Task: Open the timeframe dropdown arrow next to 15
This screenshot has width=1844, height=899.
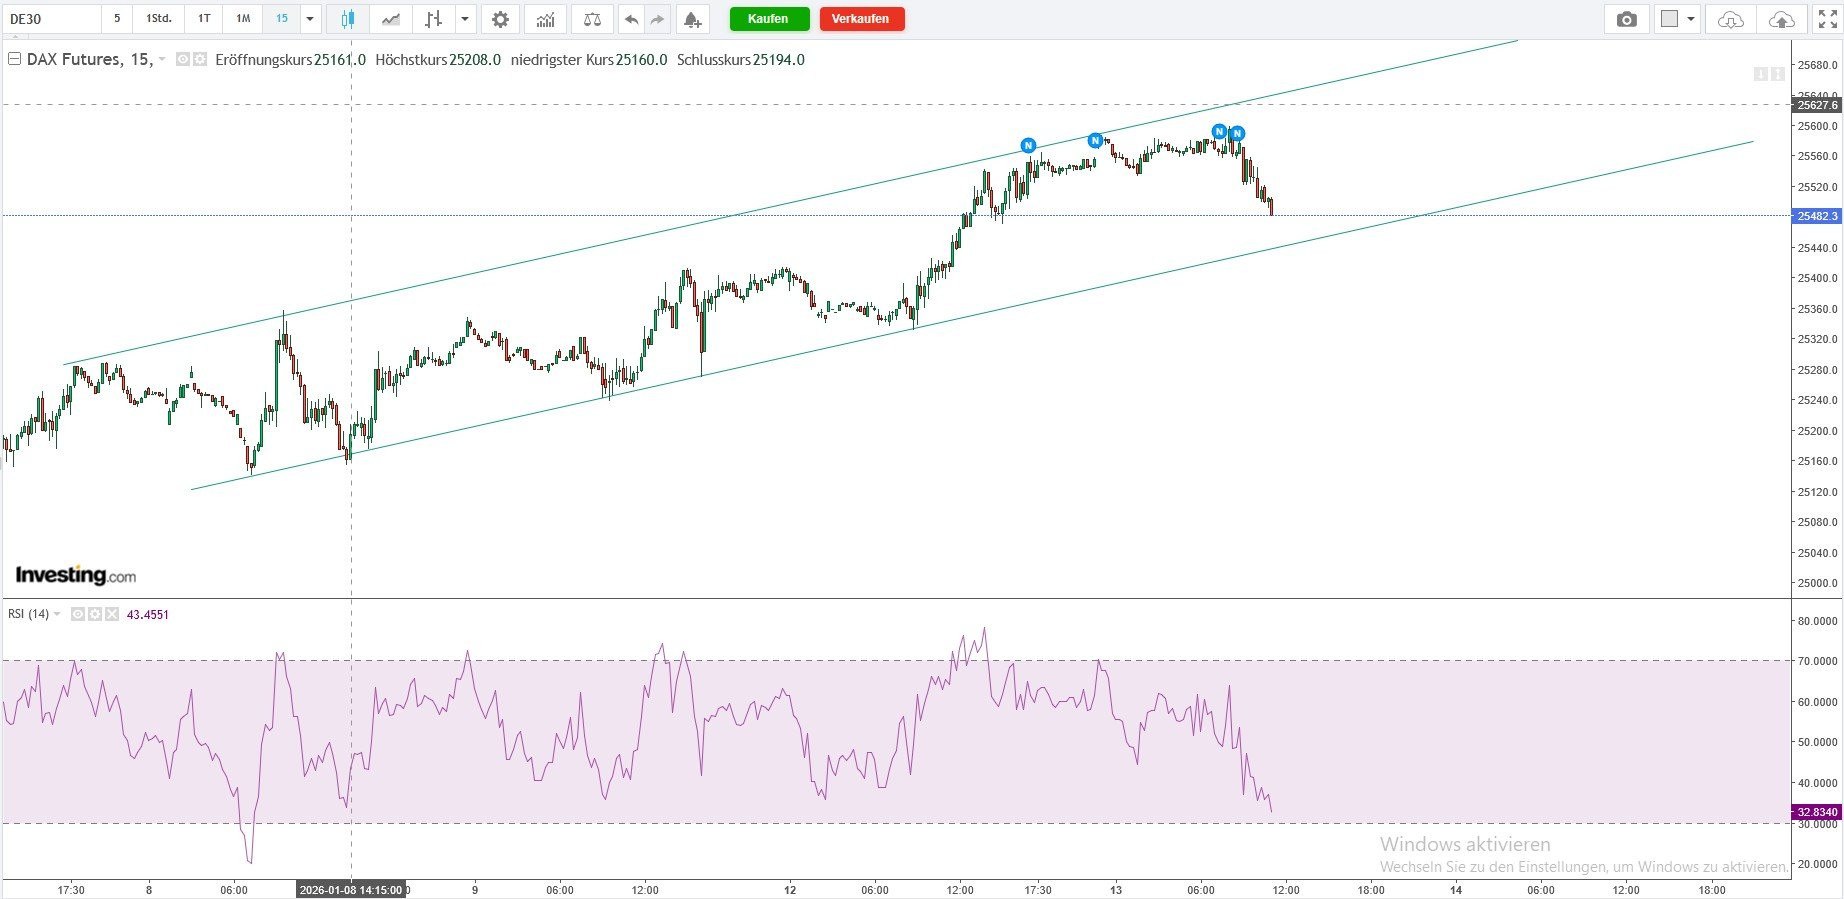Action: pos(310,19)
